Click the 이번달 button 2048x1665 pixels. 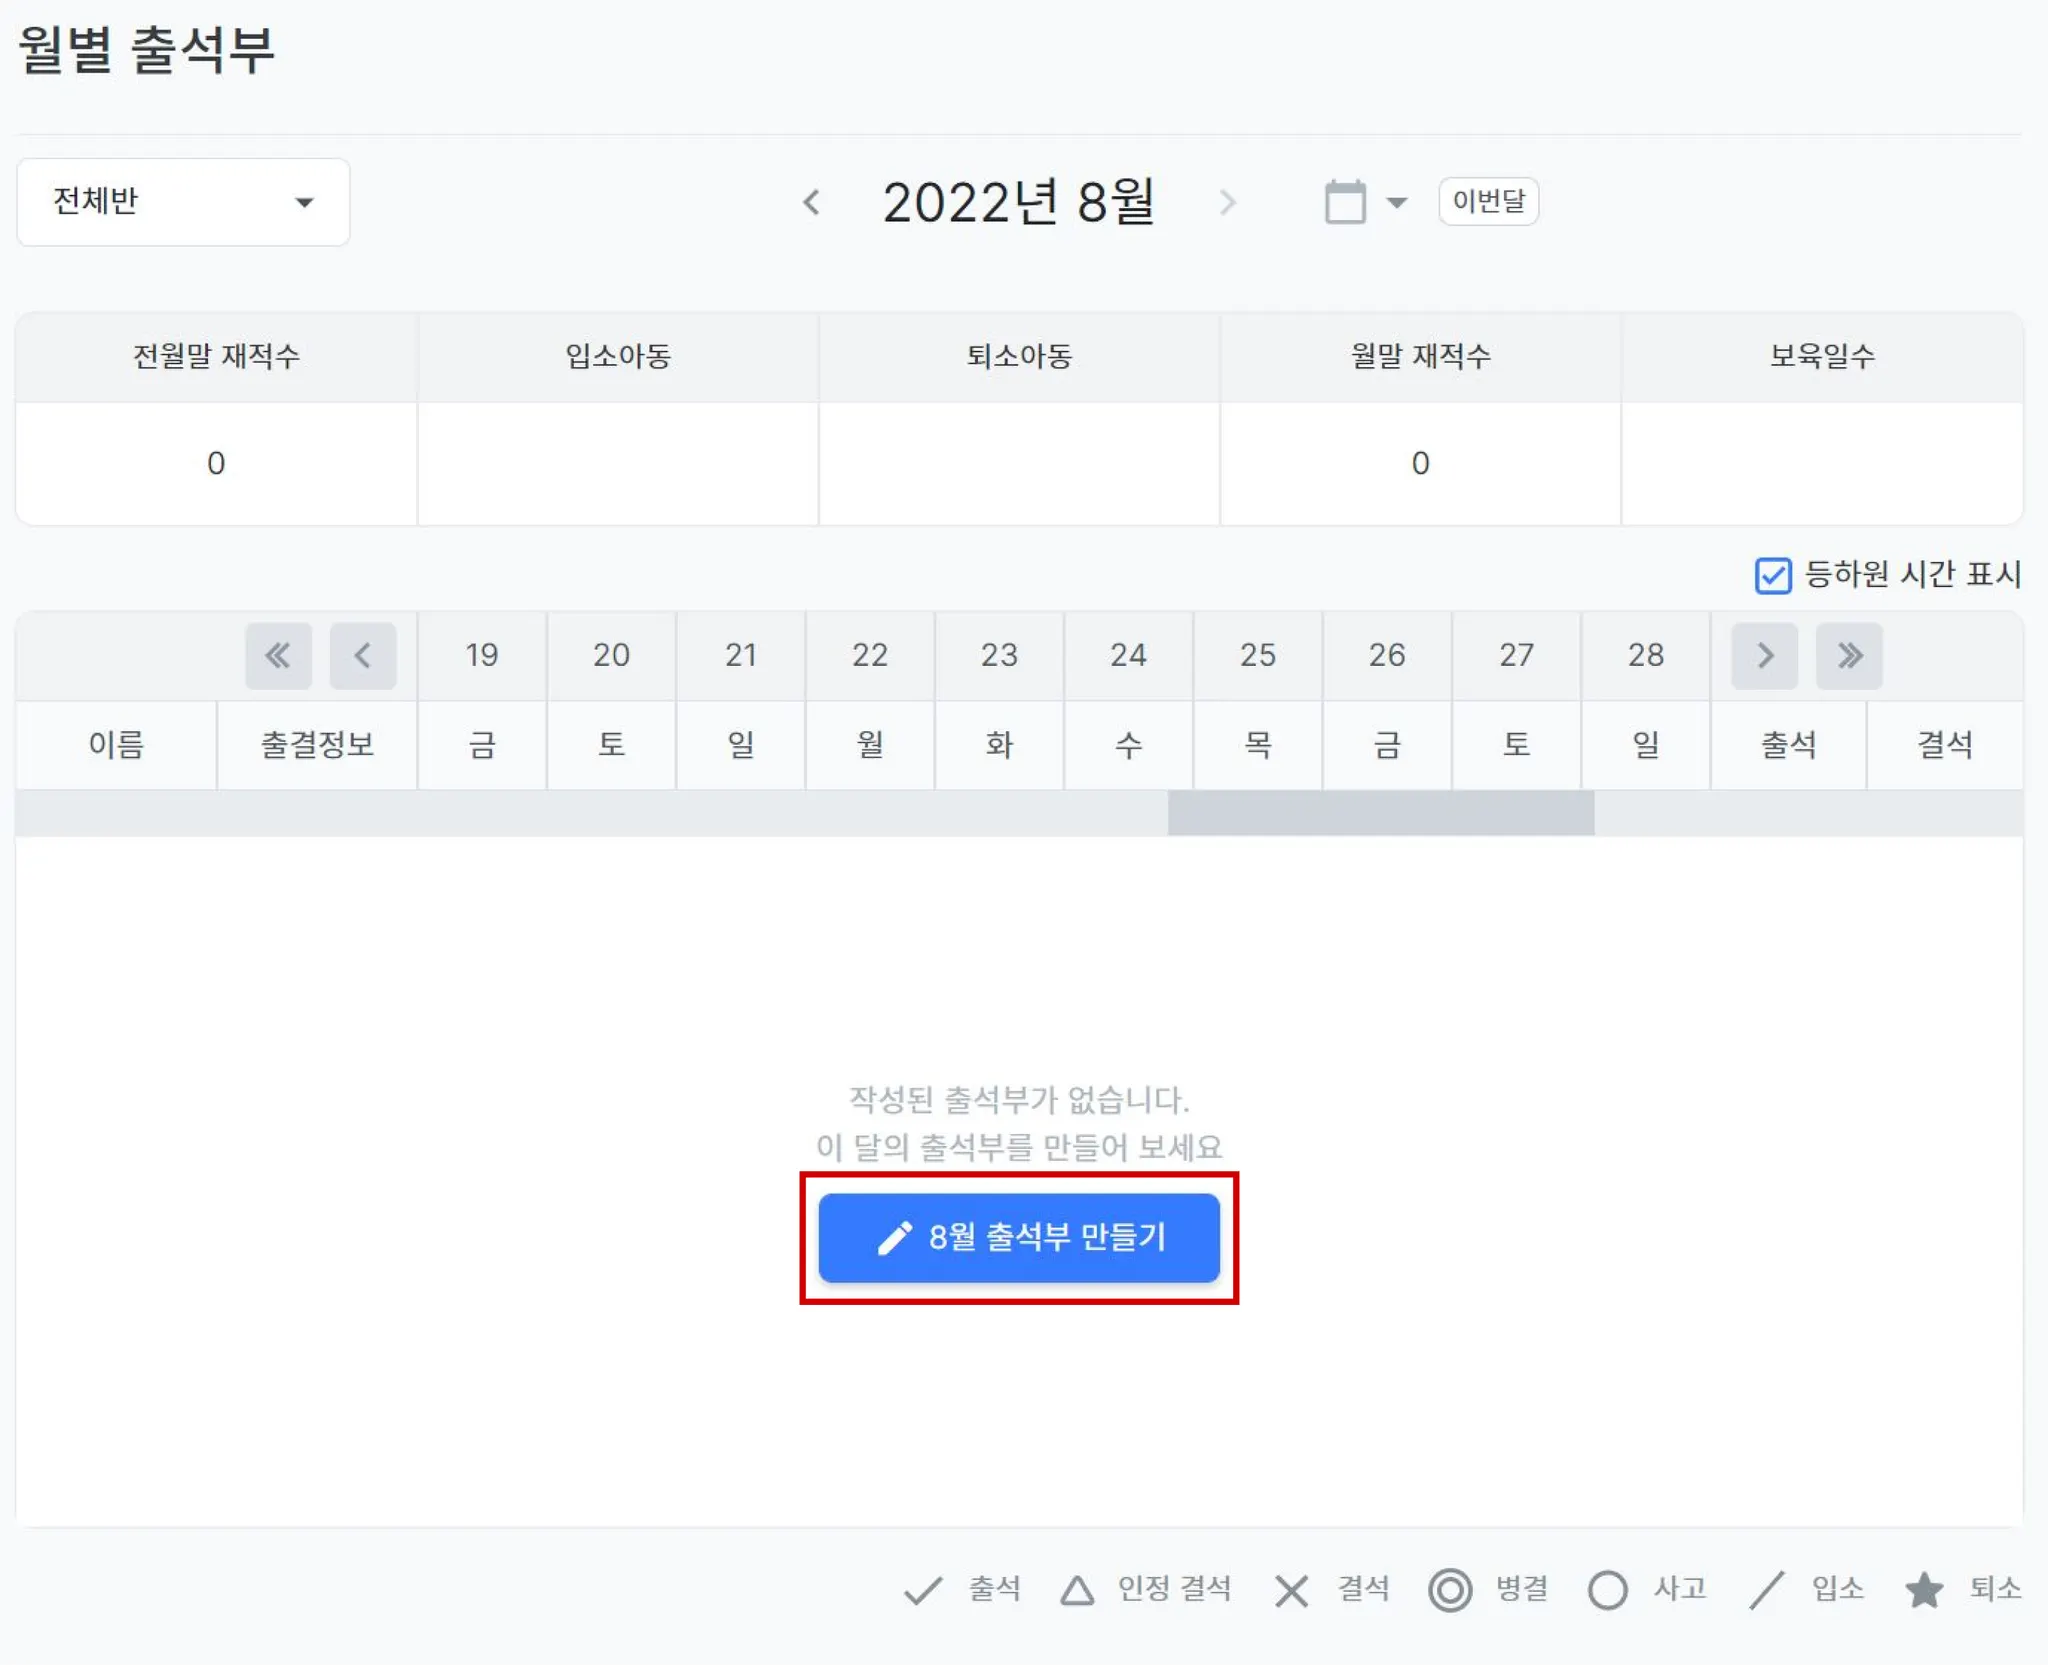pyautogui.click(x=1488, y=202)
